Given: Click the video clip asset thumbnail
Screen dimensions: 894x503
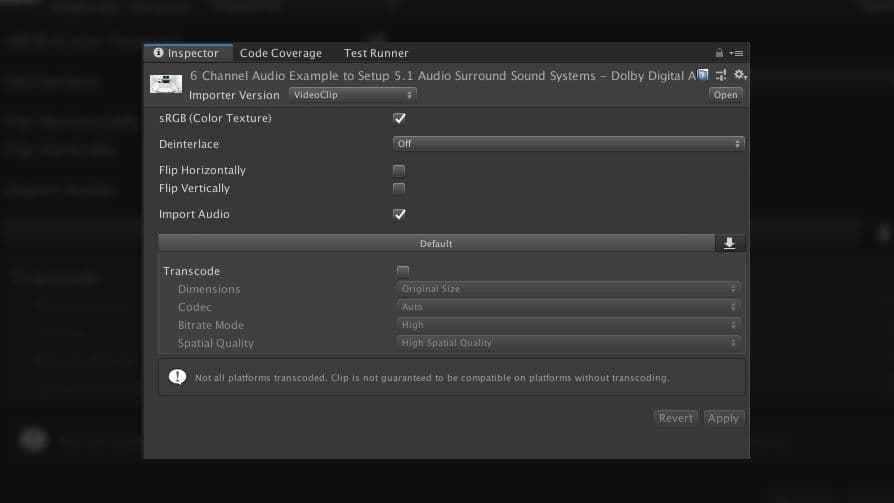Looking at the screenshot, I should point(166,84).
